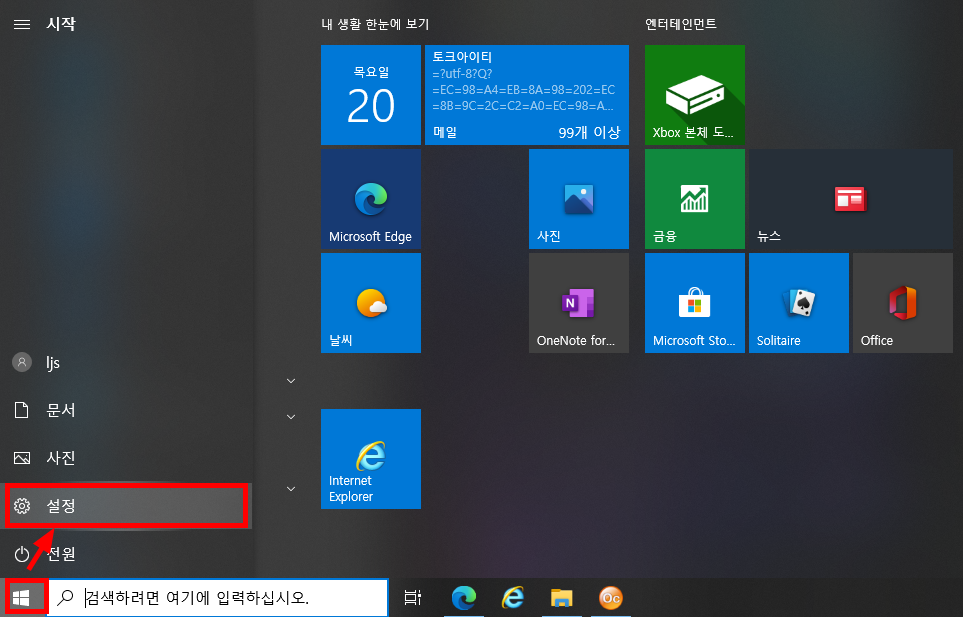Open the 사진 pictures folder in sidebar

[x=126, y=457]
